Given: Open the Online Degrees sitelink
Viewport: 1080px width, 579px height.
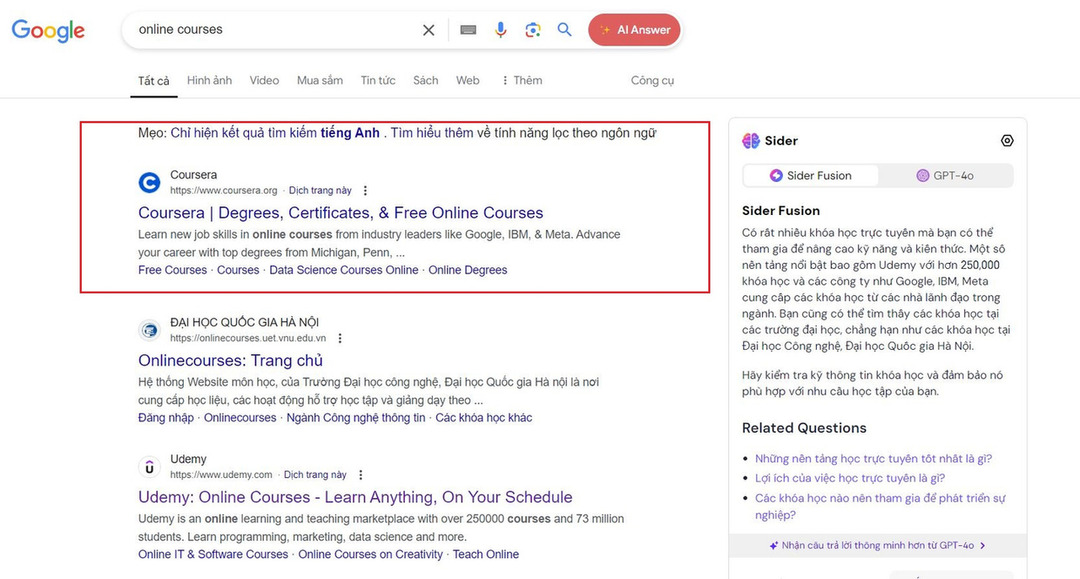Looking at the screenshot, I should [x=468, y=270].
